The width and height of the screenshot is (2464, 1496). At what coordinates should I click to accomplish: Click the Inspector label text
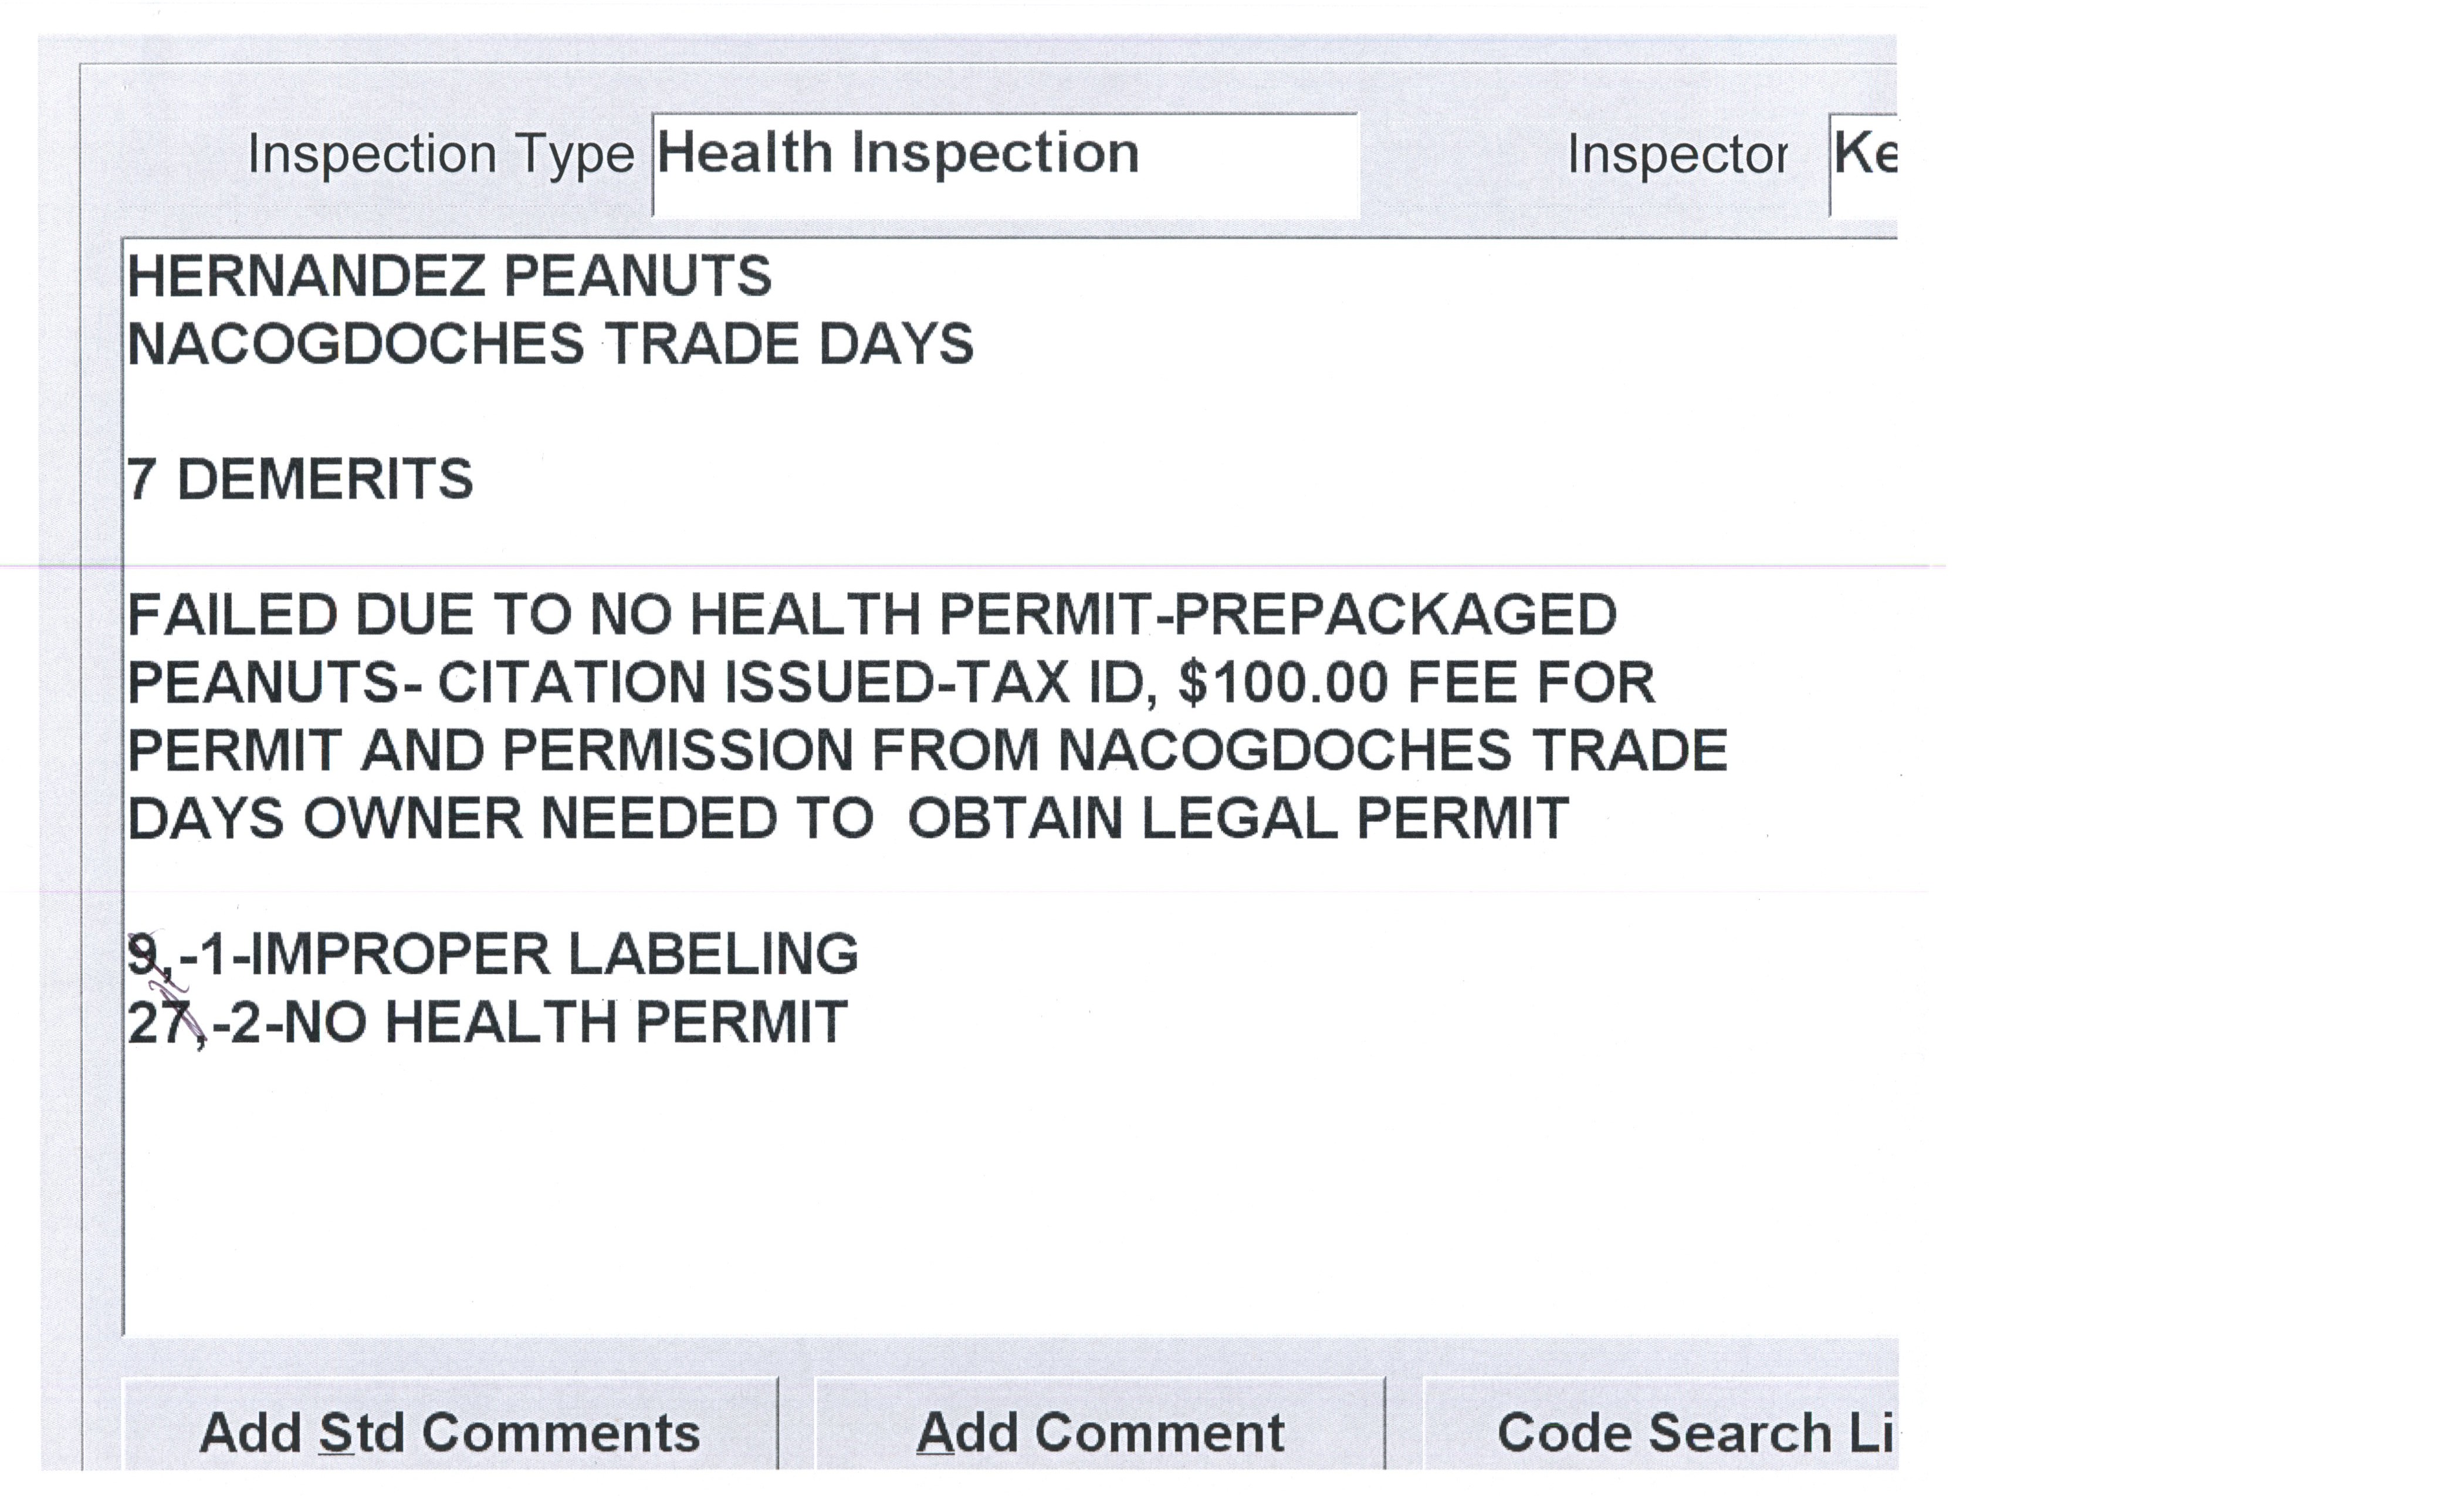[1676, 156]
